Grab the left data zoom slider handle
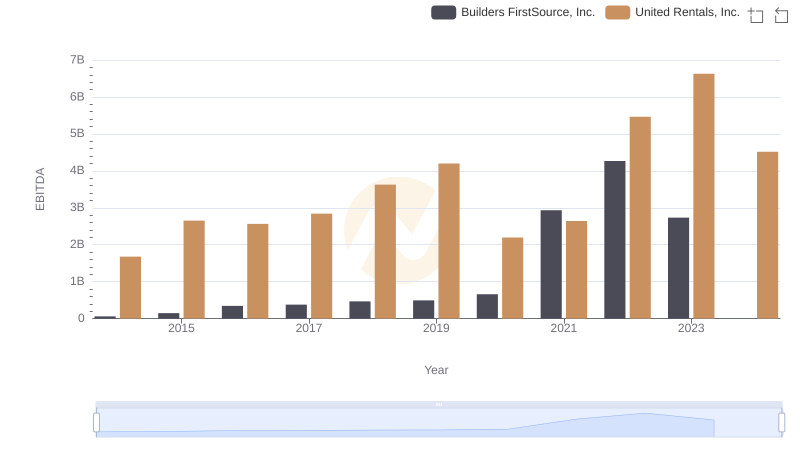The image size is (800, 461). 96,423
